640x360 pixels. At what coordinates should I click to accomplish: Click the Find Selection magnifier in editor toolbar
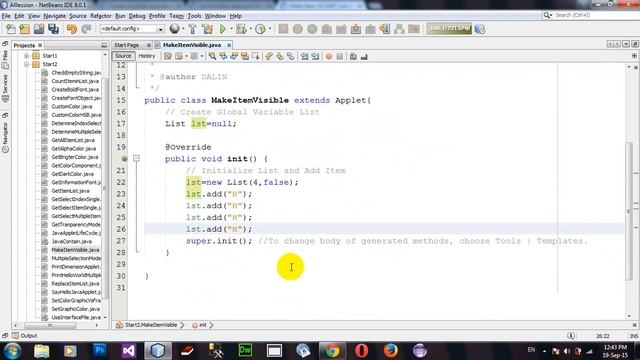(212, 56)
